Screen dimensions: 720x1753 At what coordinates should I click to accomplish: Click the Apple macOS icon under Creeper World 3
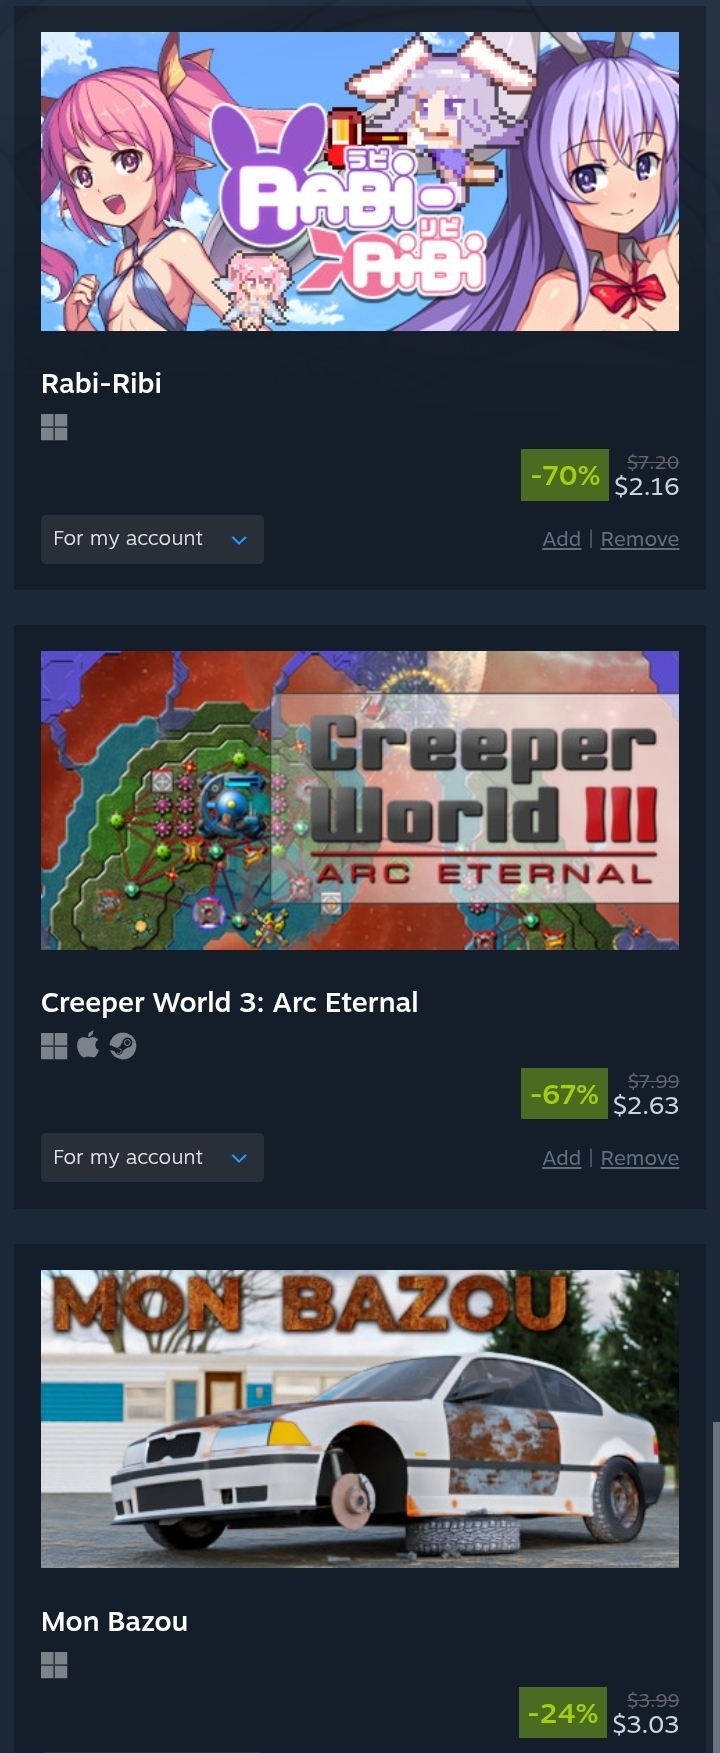click(x=88, y=1045)
